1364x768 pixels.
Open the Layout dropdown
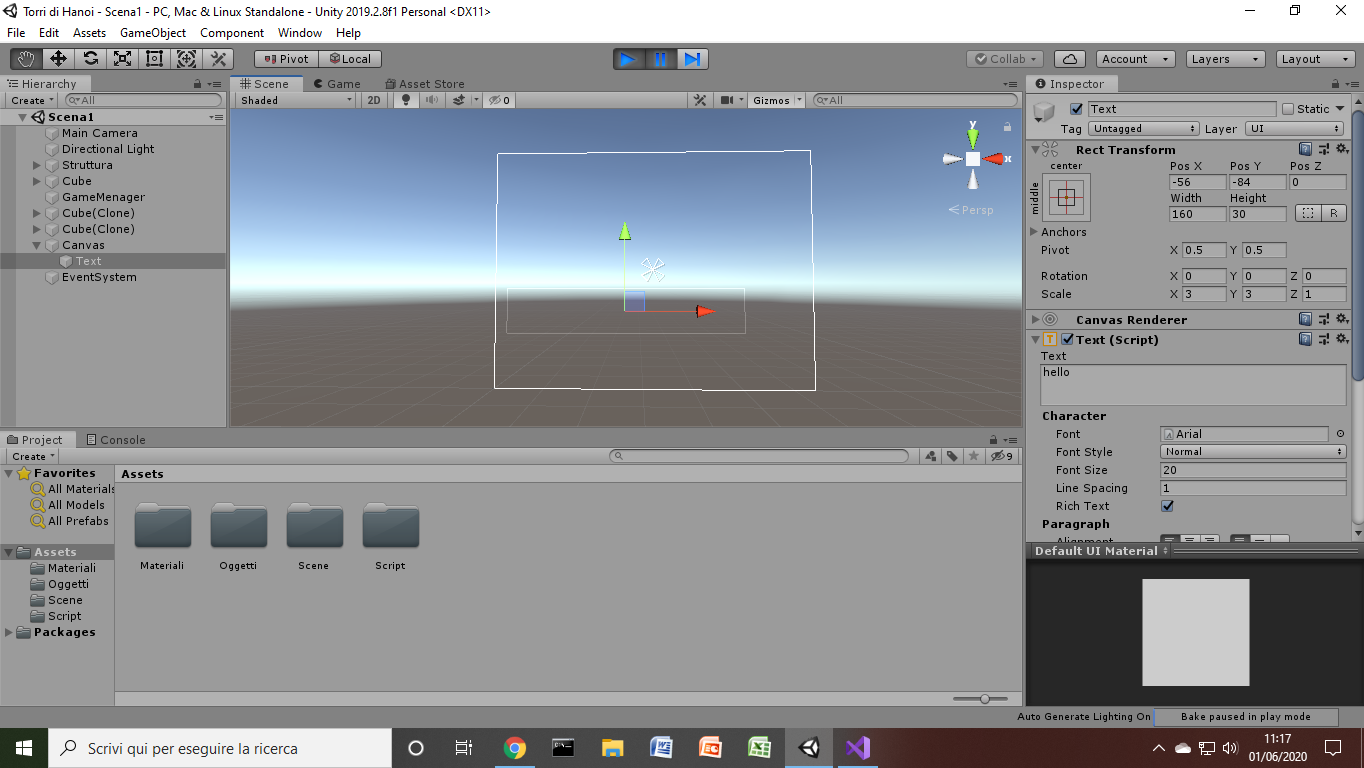click(x=1315, y=59)
